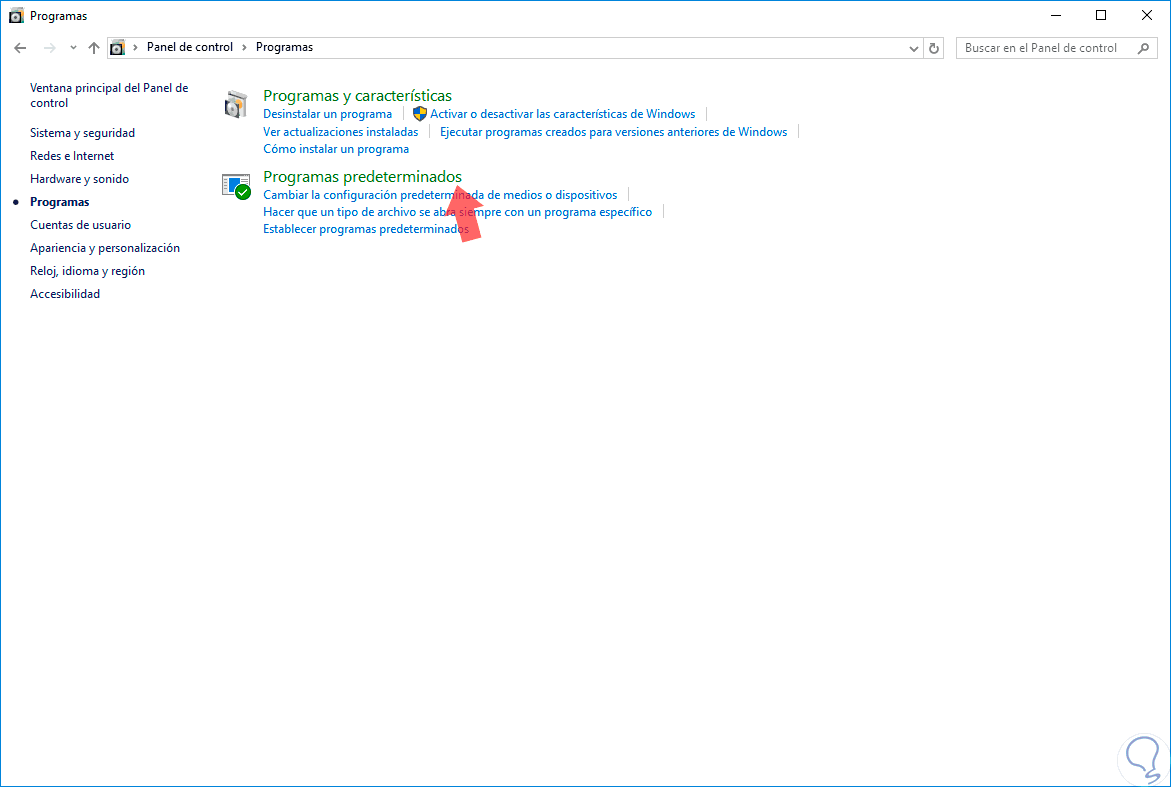
Task: Open Hardware y sonido category
Action: 79,179
